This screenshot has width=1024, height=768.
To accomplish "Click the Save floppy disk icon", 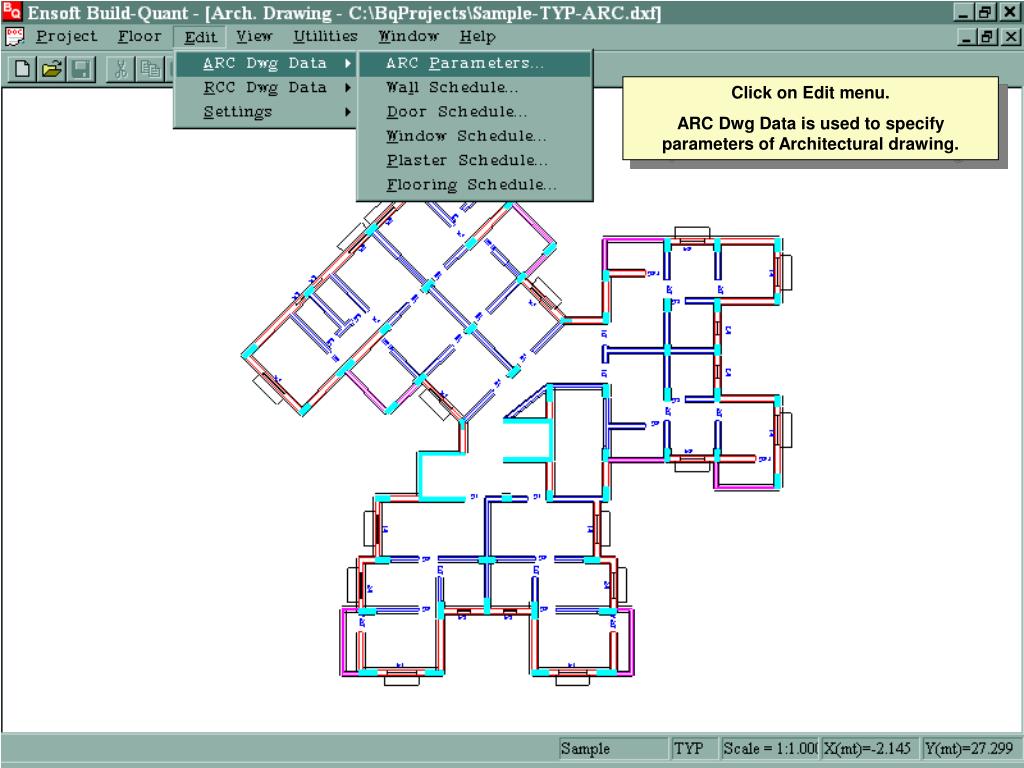I will click(81, 69).
